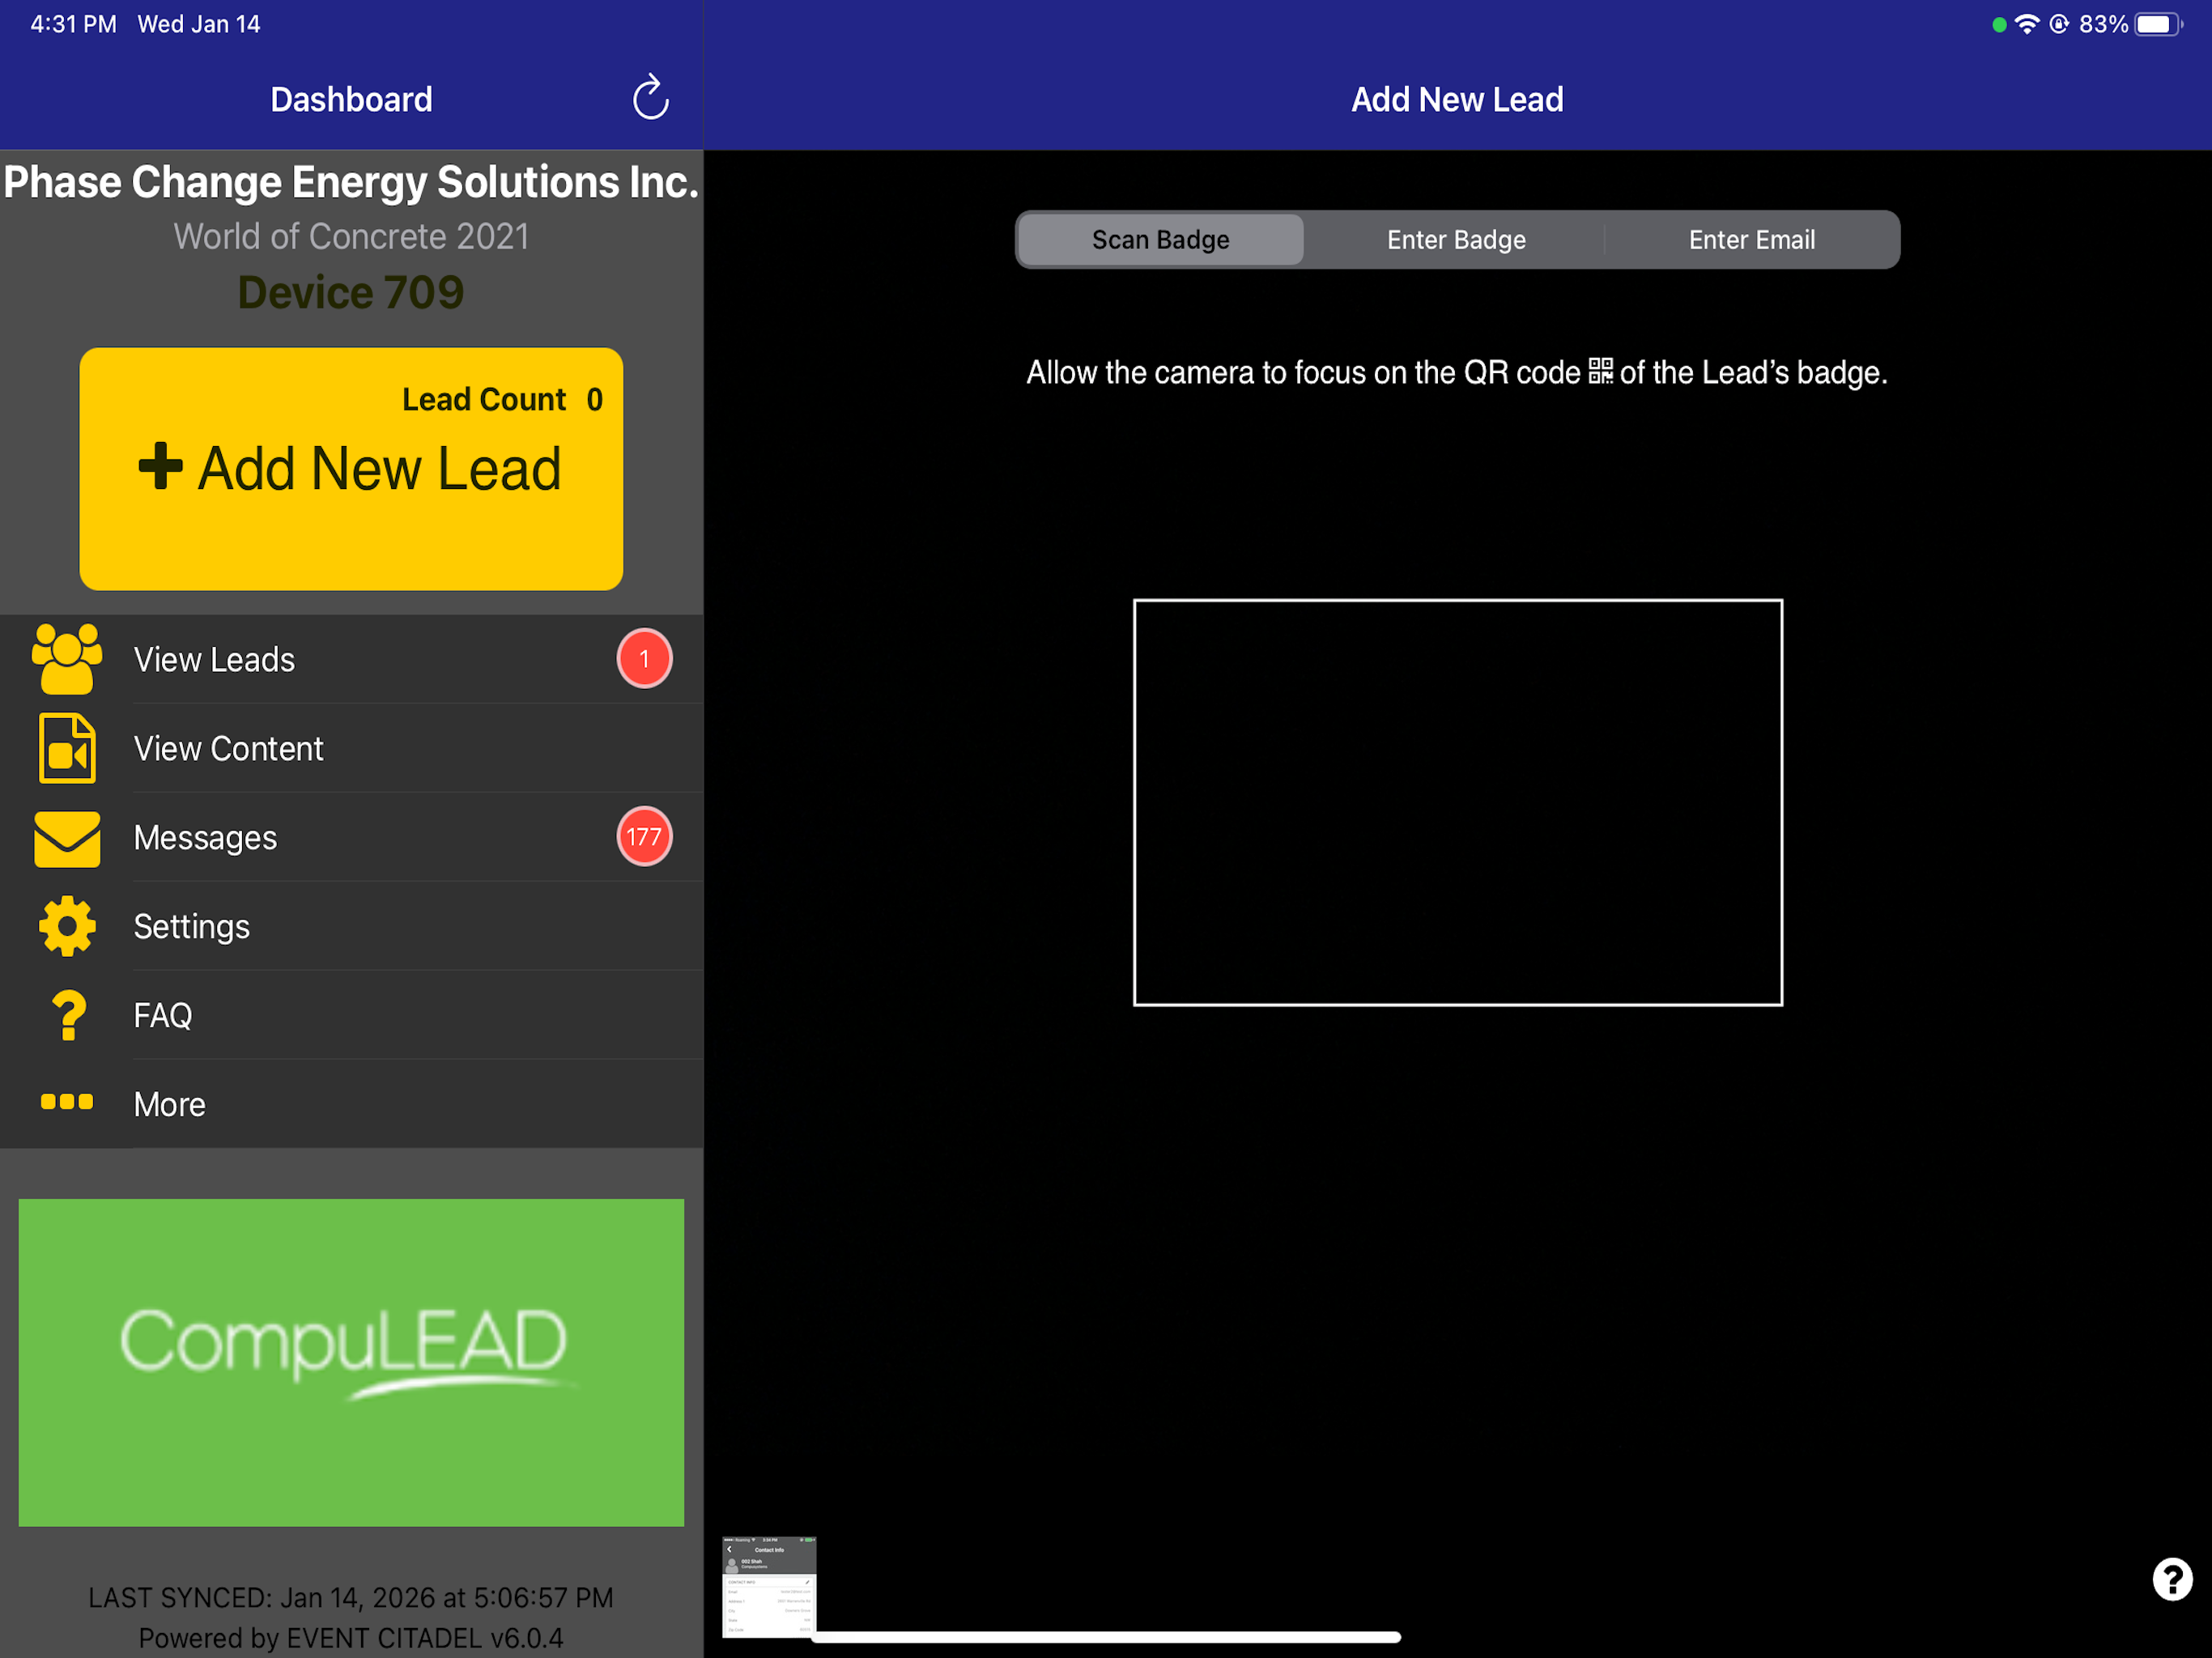The image size is (2212, 1658).
Task: Select the Scan Badge tab
Action: pos(1160,240)
